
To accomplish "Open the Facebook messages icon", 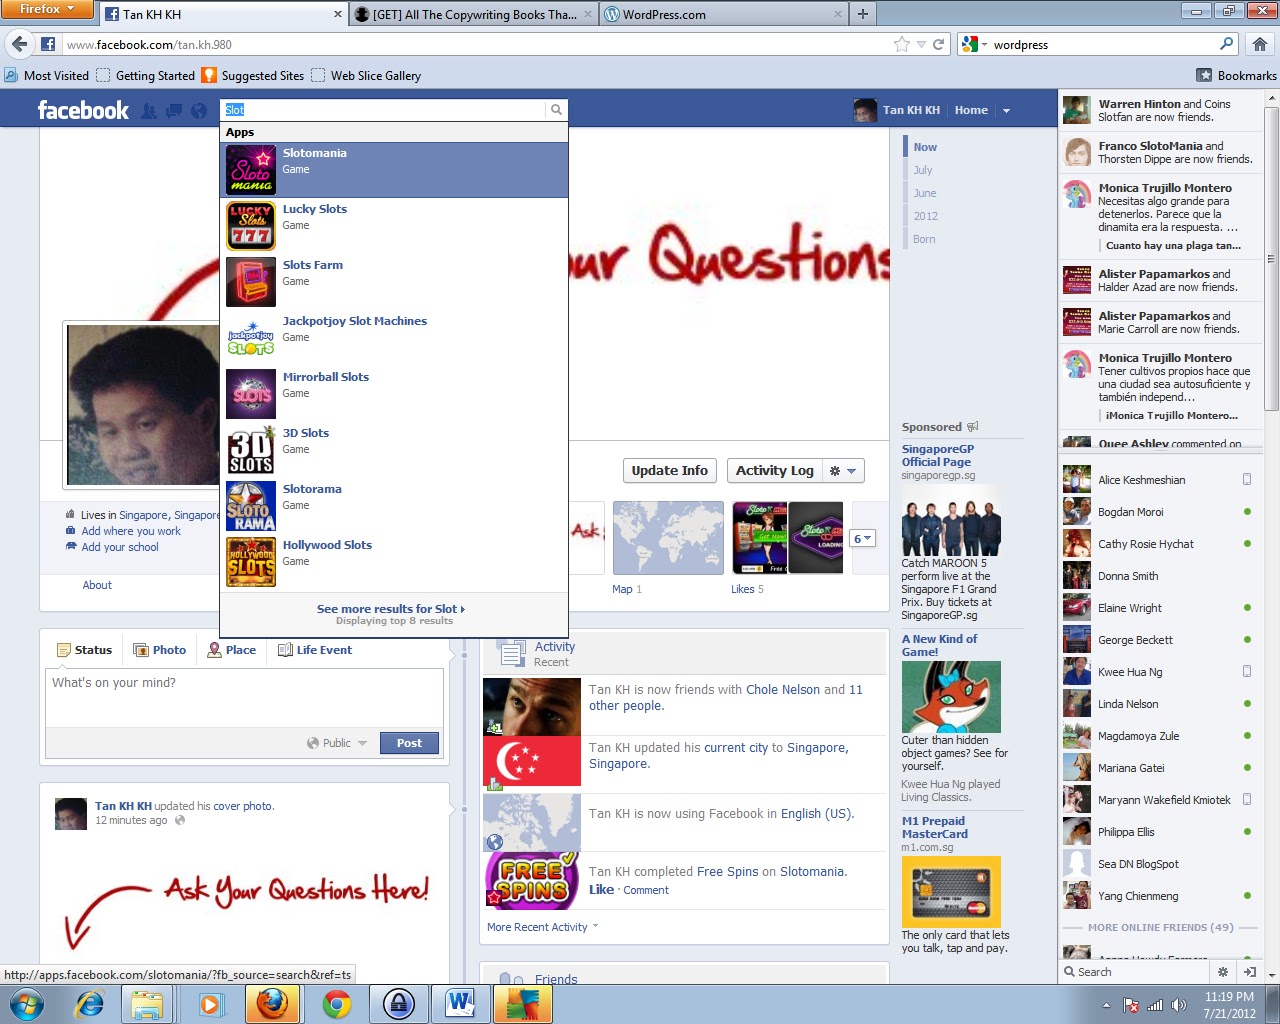I will click(x=174, y=111).
